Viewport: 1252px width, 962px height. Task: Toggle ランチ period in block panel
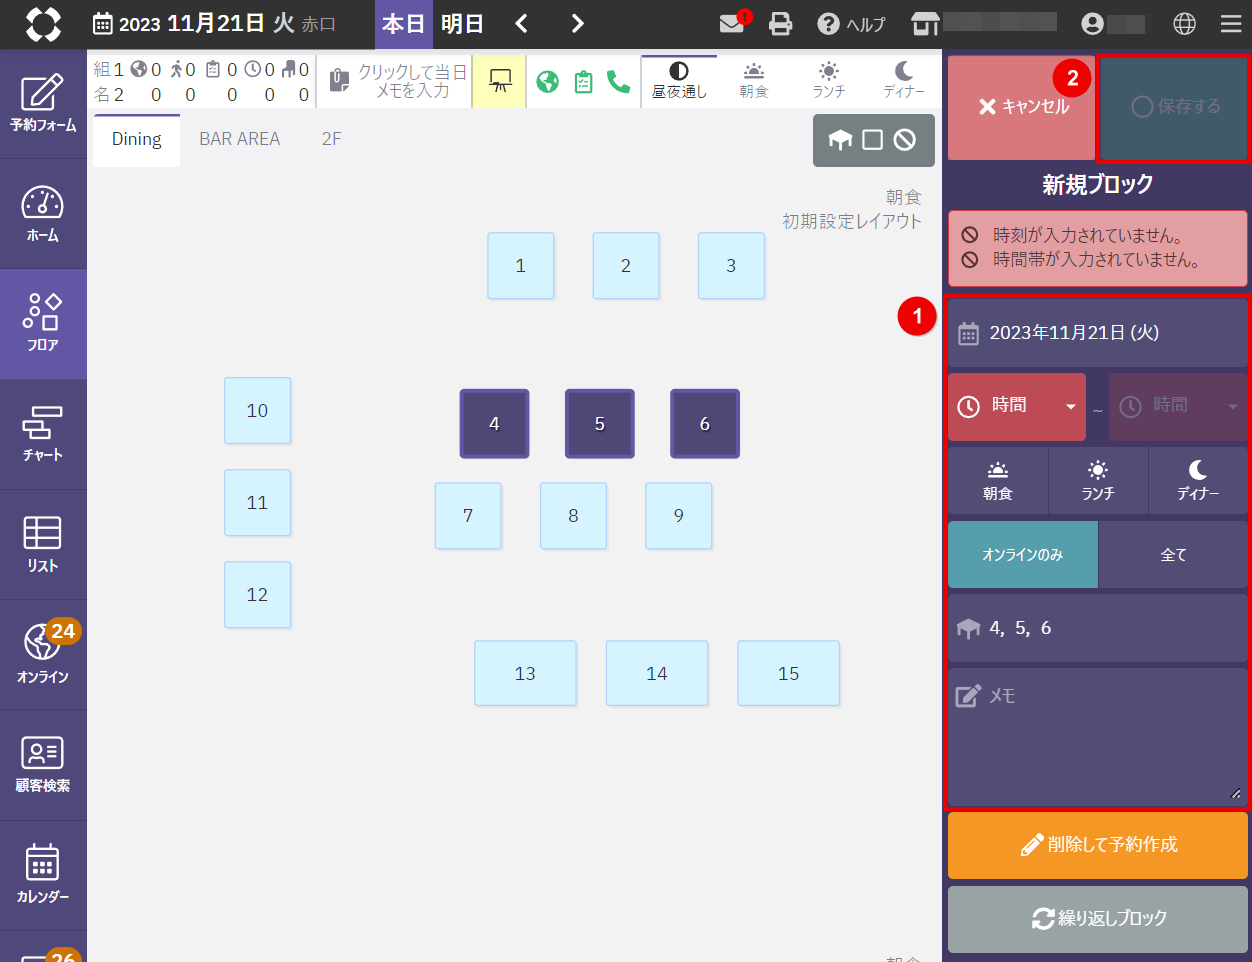pos(1097,481)
